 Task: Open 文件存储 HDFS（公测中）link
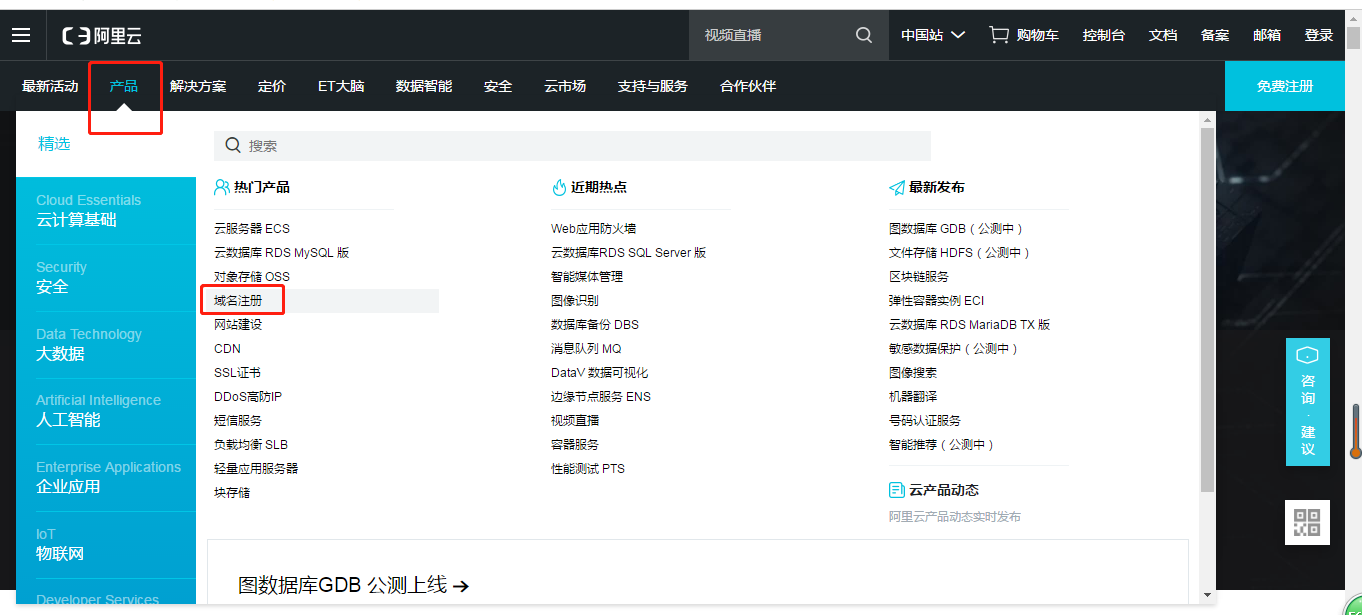pyautogui.click(x=960, y=252)
